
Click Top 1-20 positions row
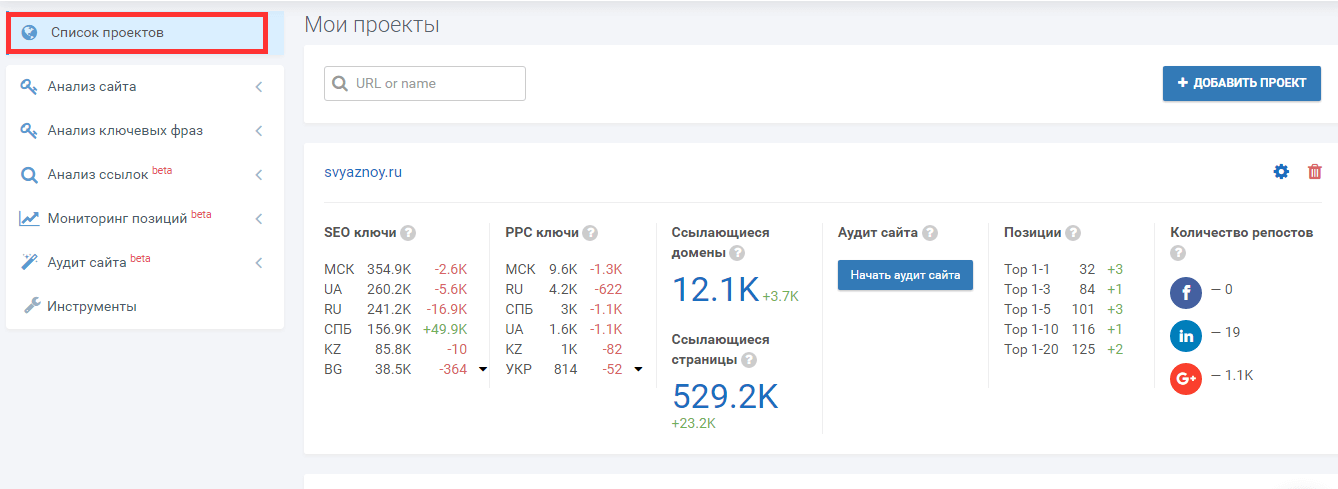pos(1064,349)
